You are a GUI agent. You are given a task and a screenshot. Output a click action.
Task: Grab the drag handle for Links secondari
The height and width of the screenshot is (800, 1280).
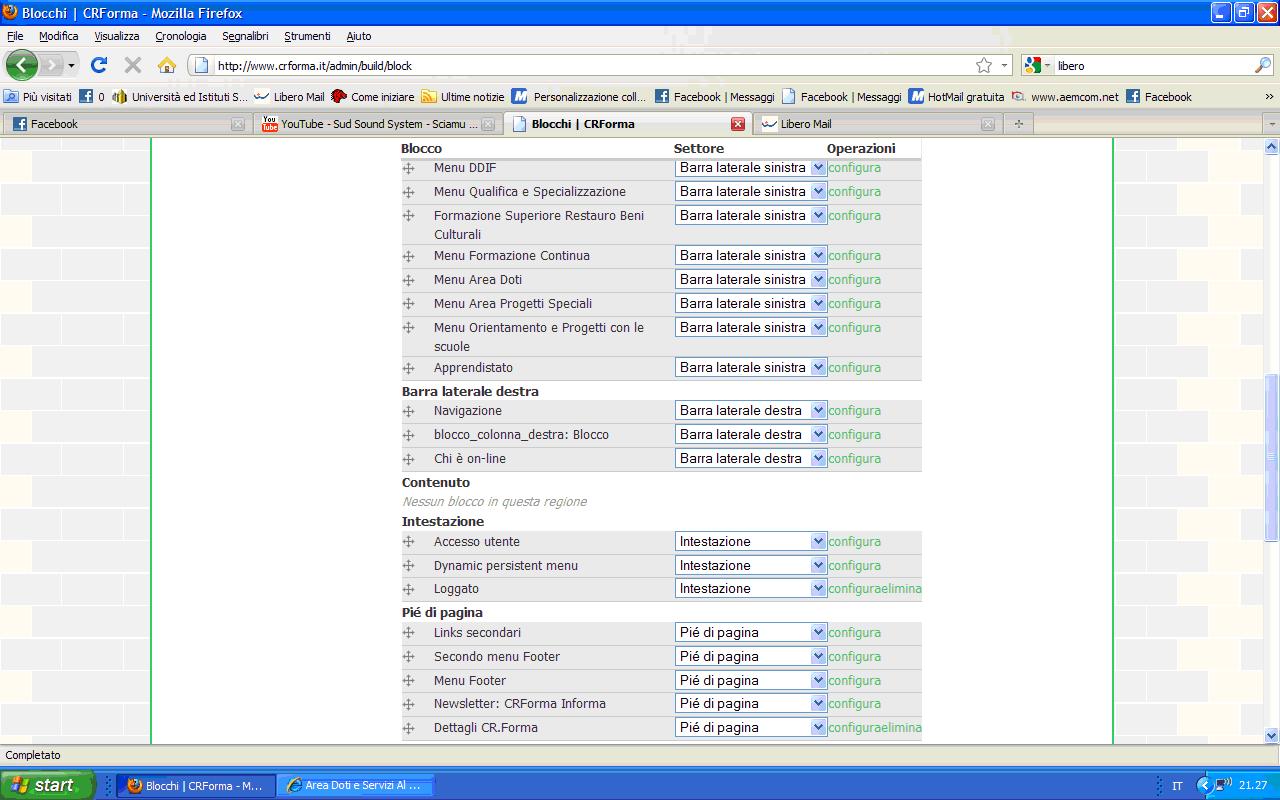[x=408, y=633]
